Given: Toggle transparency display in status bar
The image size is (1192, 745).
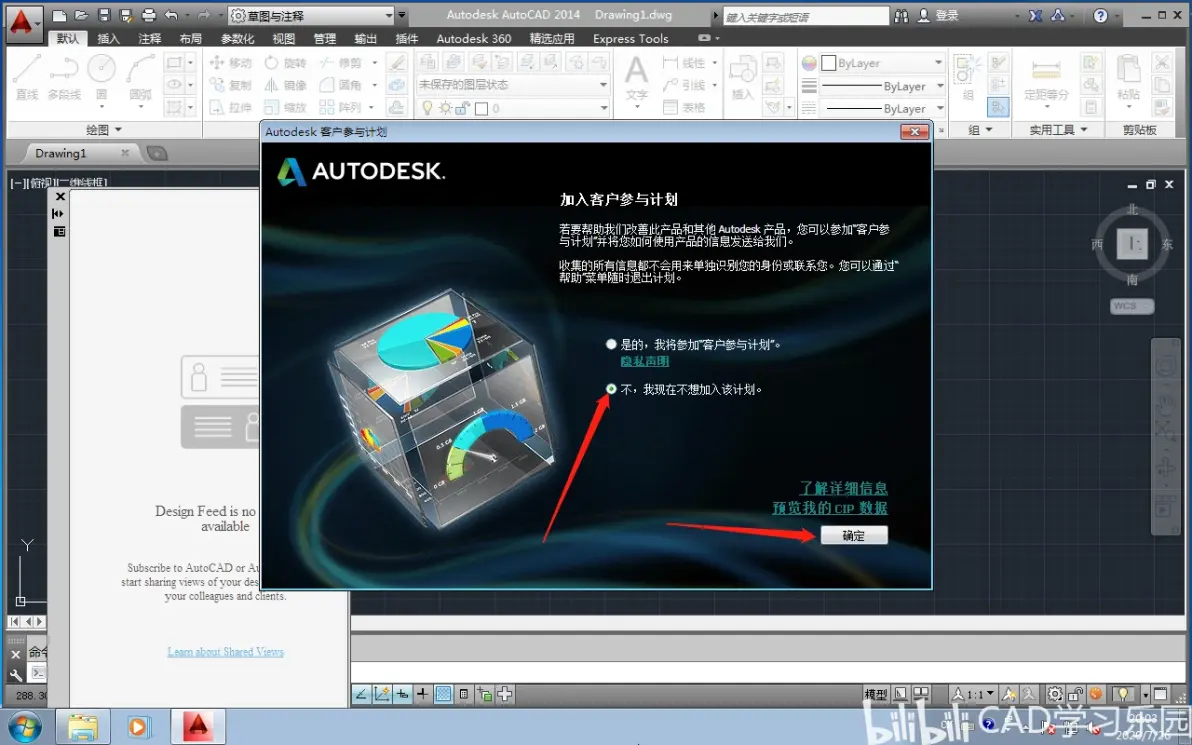Looking at the screenshot, I should point(443,693).
